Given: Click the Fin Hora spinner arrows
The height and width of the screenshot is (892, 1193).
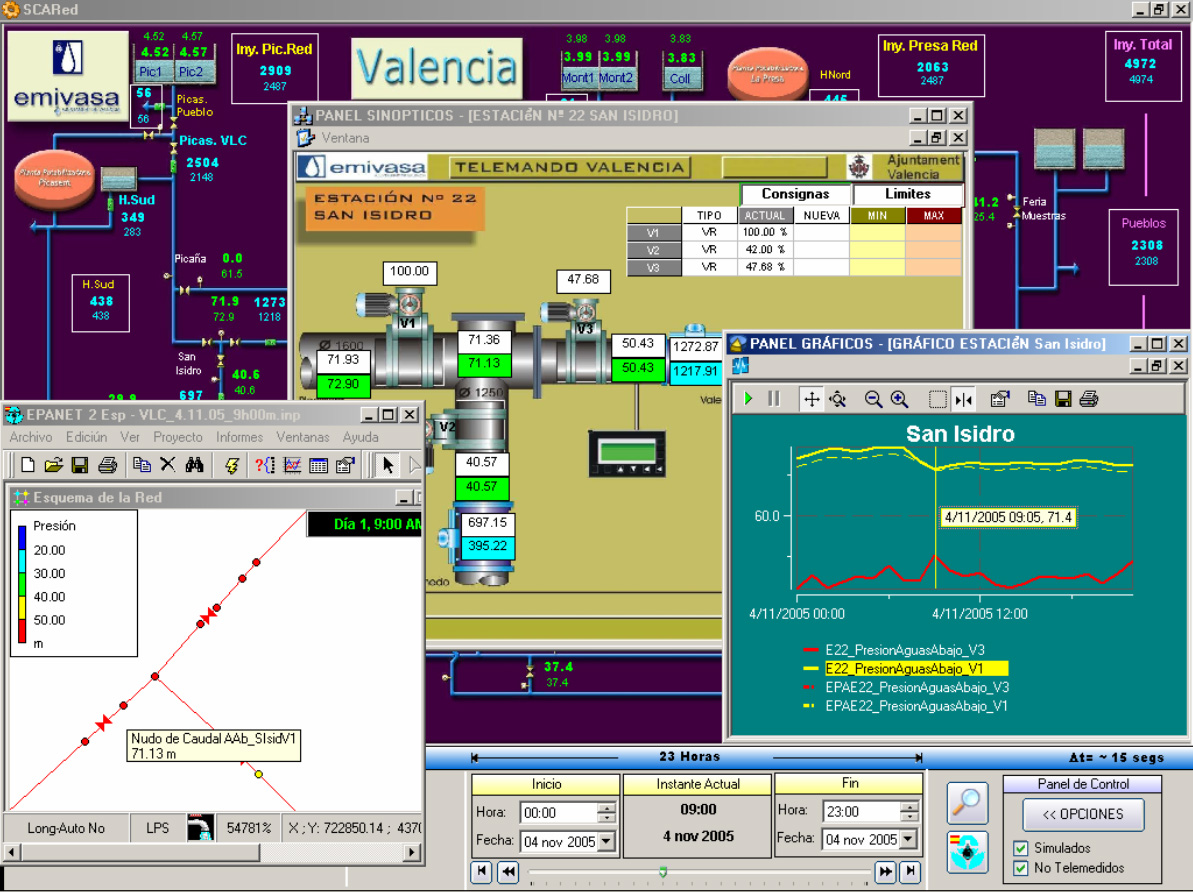Looking at the screenshot, I should [908, 811].
